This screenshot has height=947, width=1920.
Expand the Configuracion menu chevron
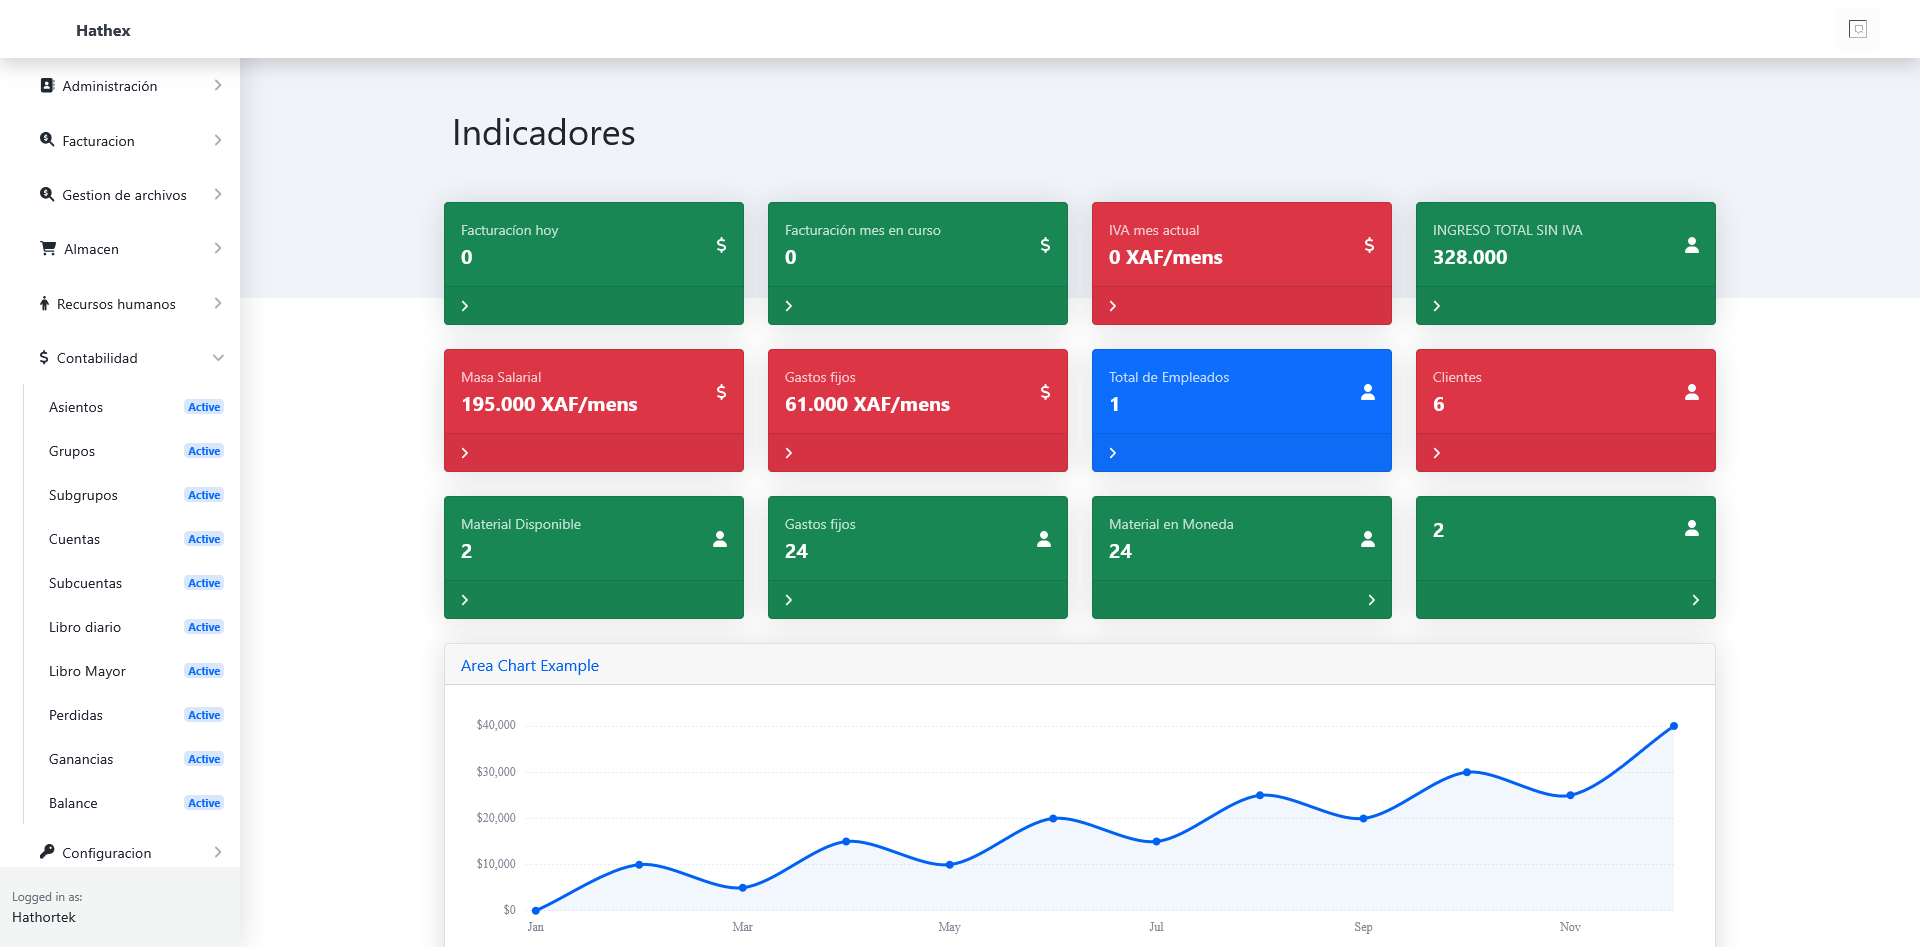[218, 852]
